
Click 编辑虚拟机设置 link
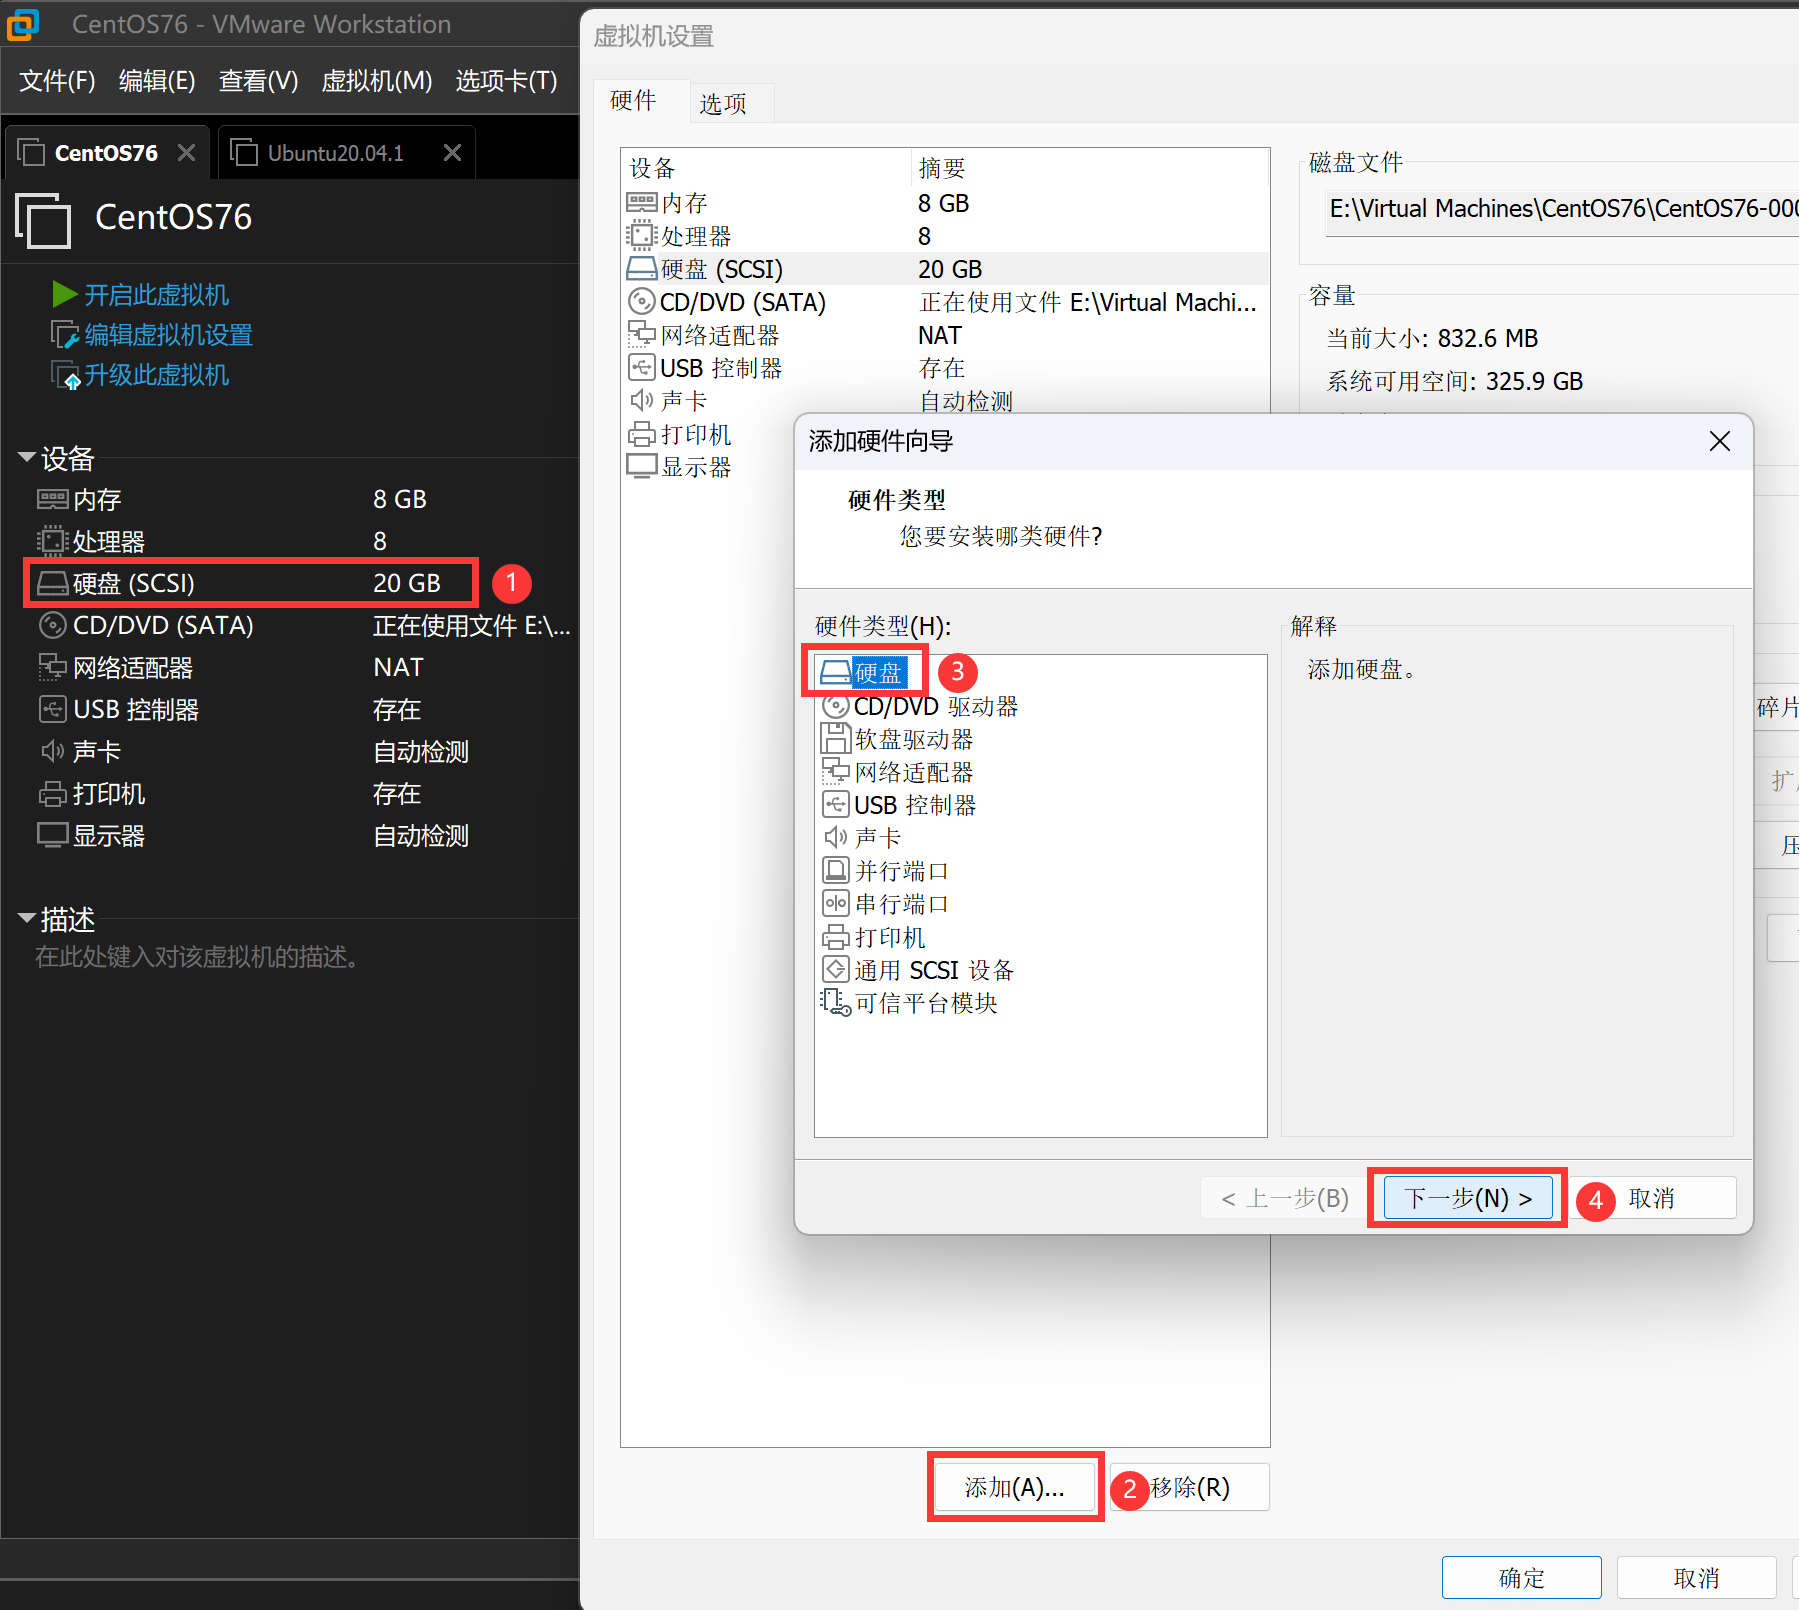coord(168,334)
